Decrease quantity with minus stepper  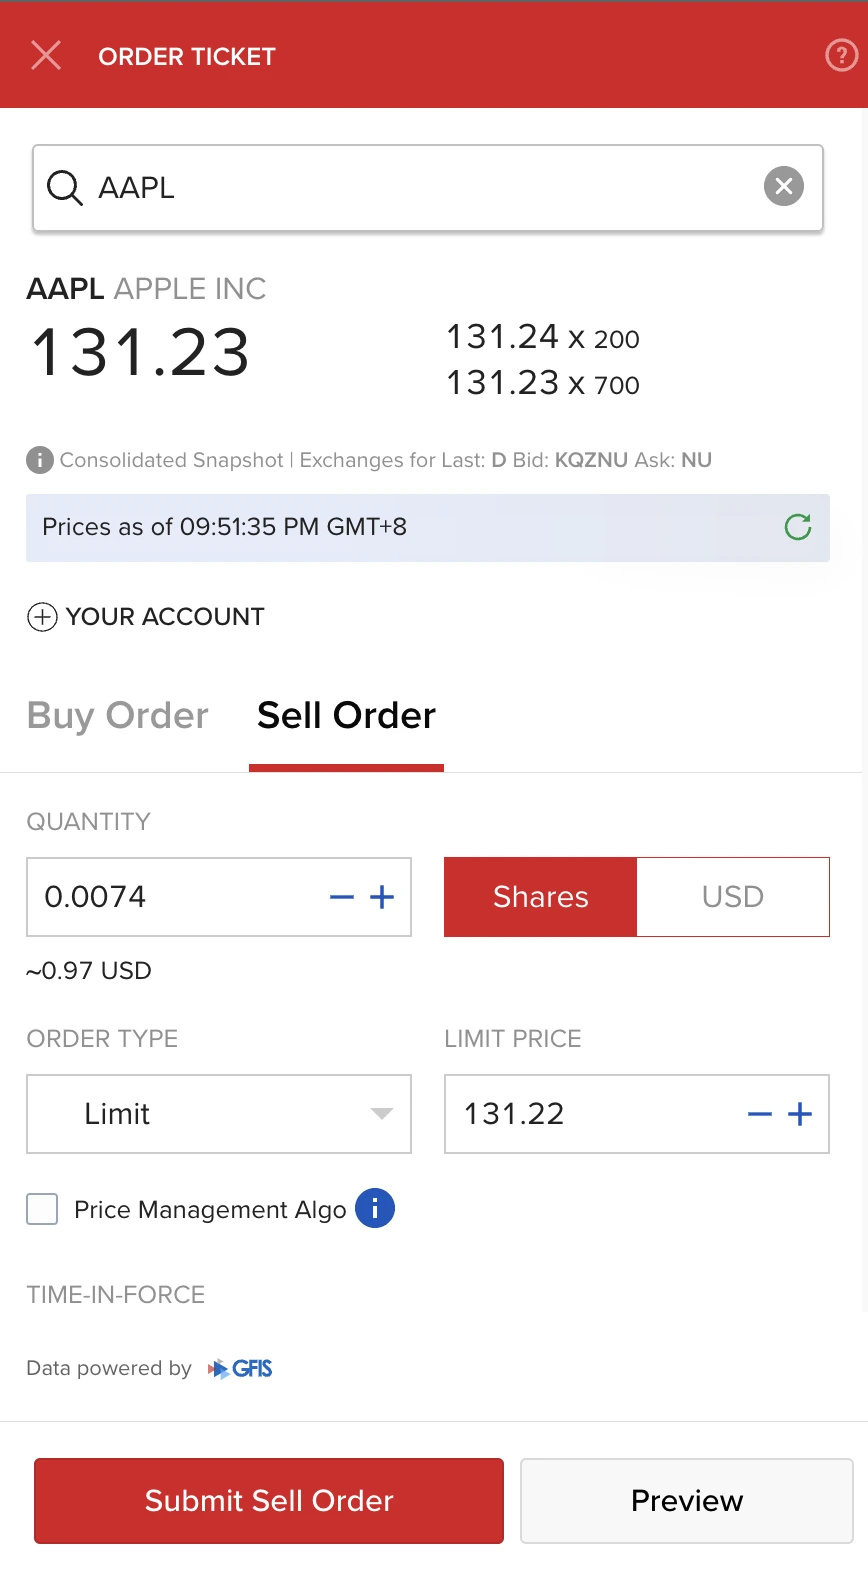tap(342, 897)
